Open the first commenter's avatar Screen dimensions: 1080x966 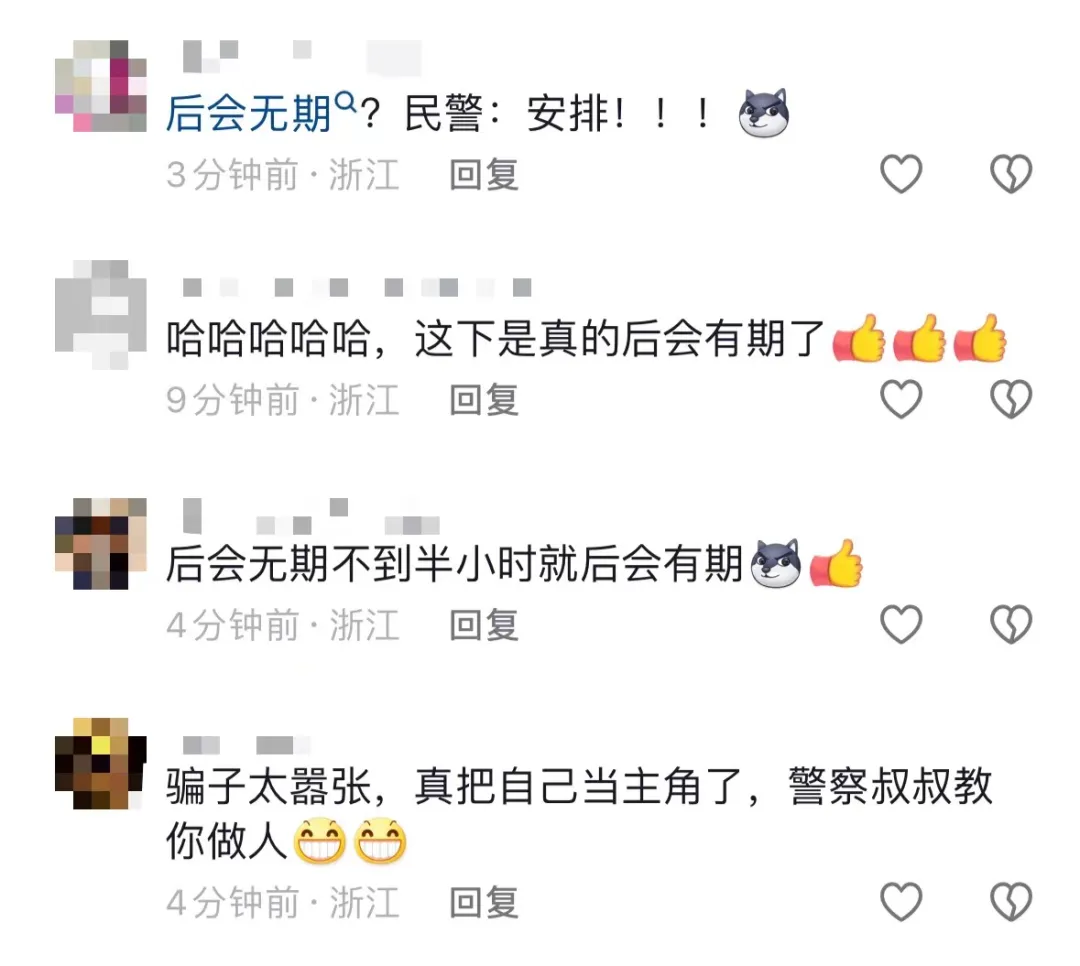click(101, 85)
